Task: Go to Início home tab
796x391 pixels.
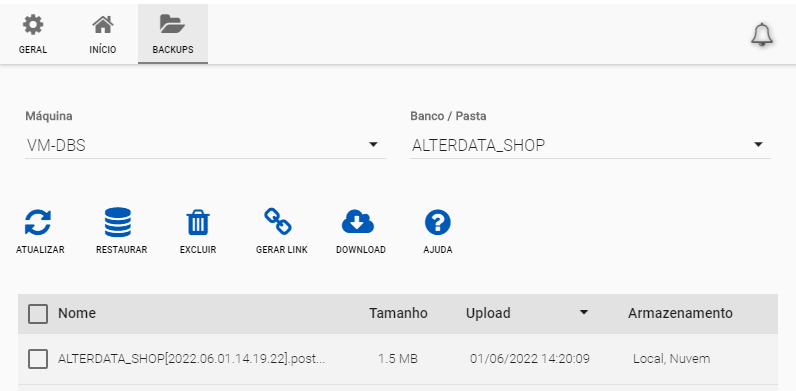Action: pos(103,34)
